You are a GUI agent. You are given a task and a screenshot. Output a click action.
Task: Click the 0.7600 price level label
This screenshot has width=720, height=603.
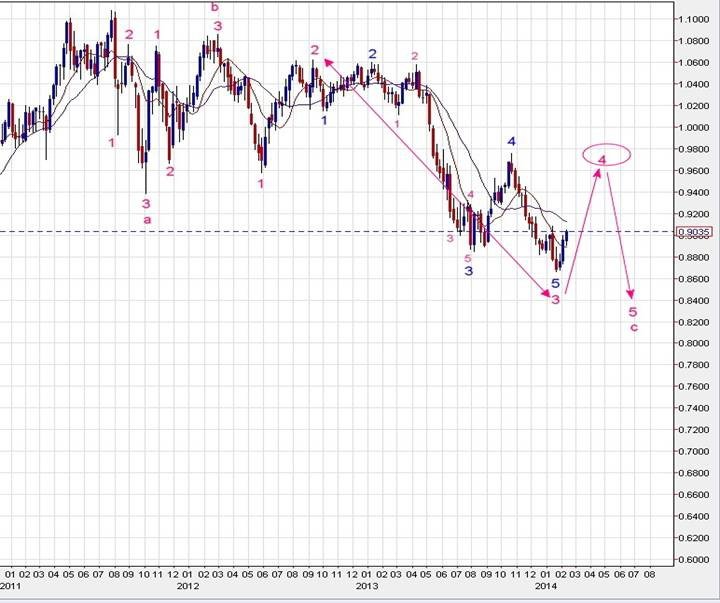click(x=694, y=386)
